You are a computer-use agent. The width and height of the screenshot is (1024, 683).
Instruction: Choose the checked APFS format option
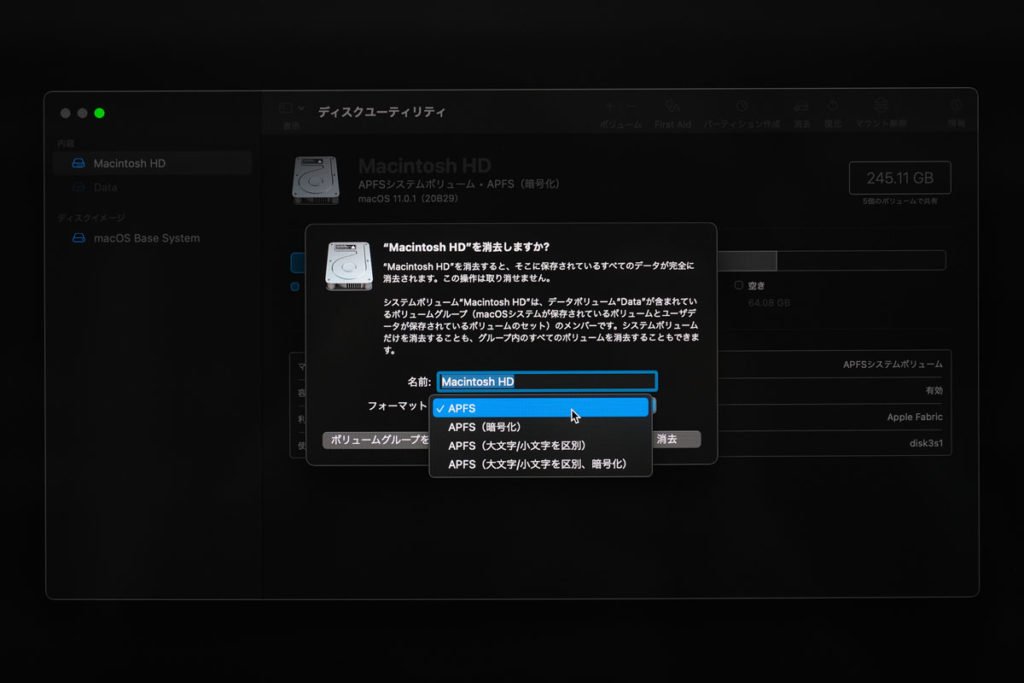click(x=541, y=408)
